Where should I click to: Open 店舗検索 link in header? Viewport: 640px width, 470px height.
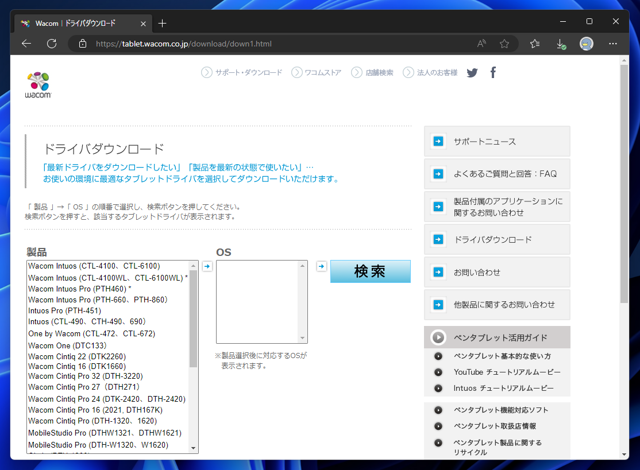coord(372,73)
